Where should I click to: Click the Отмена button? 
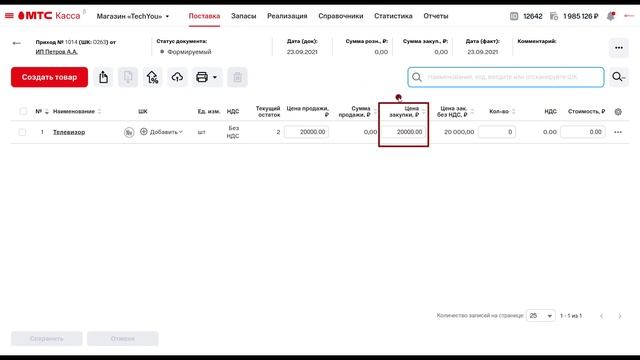pos(122,338)
